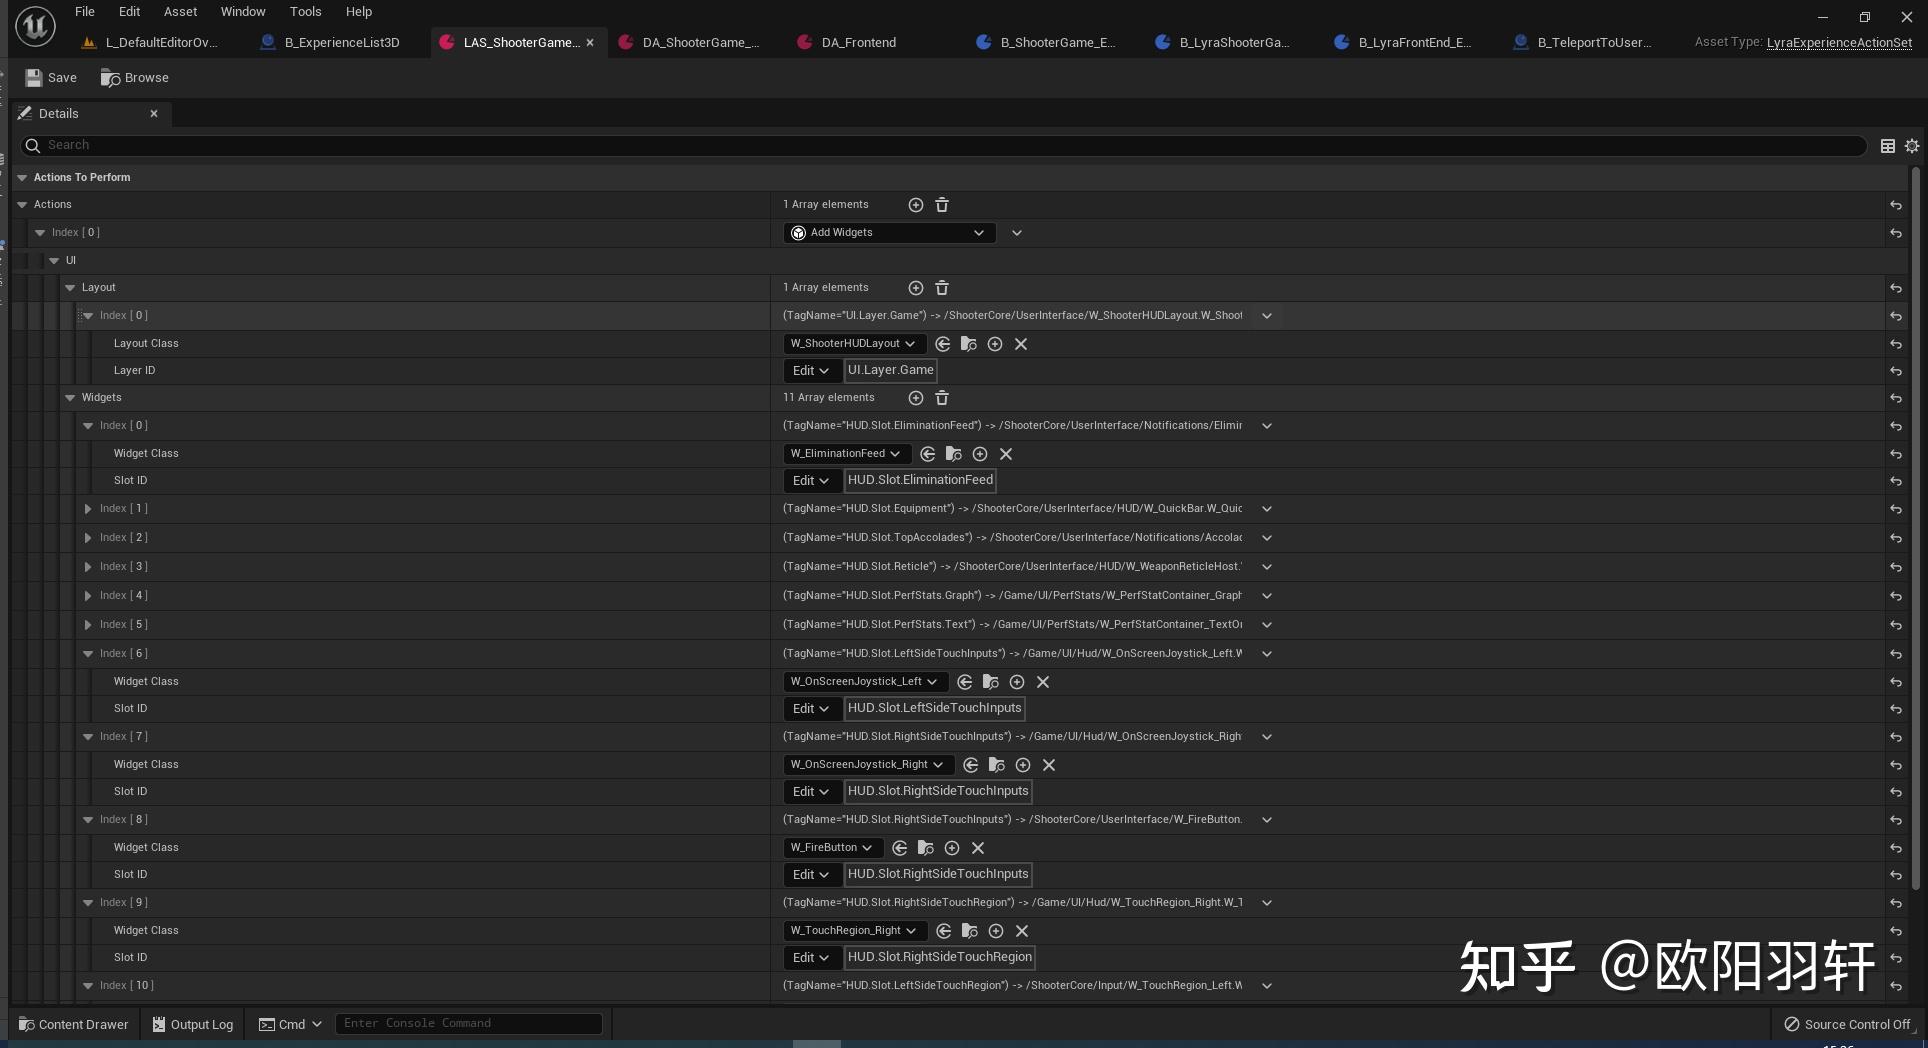Expand the Index [1] widget entry
Screen dimensions: 1928x1048
tap(88, 509)
